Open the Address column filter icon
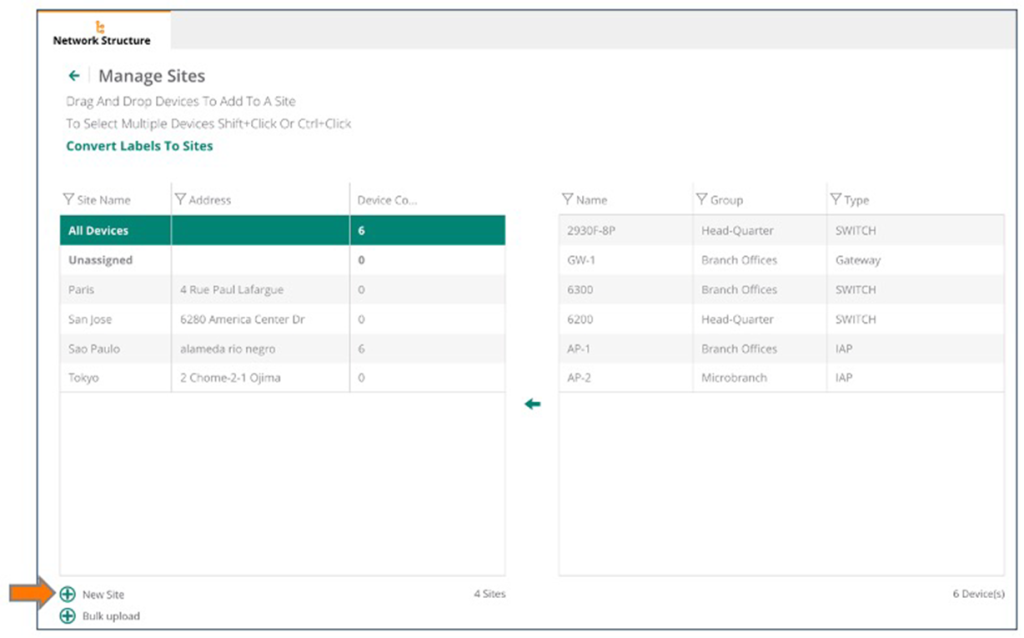The height and width of the screenshot is (638, 1024). (181, 200)
